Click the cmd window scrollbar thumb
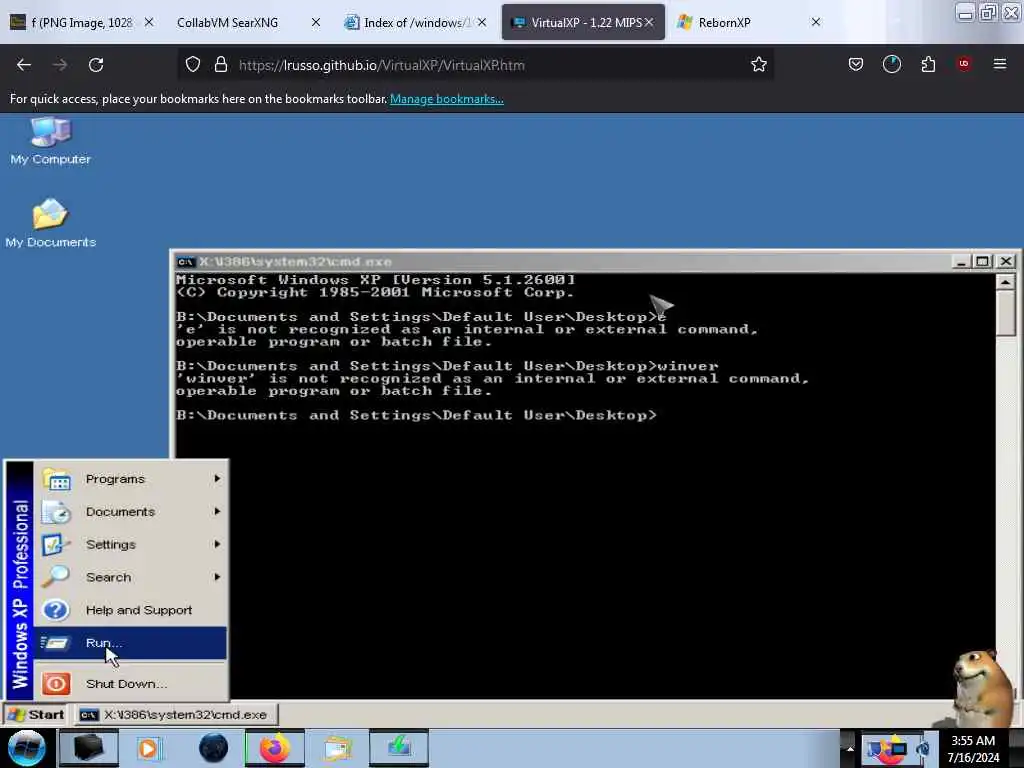Image resolution: width=1024 pixels, height=768 pixels. (1006, 315)
